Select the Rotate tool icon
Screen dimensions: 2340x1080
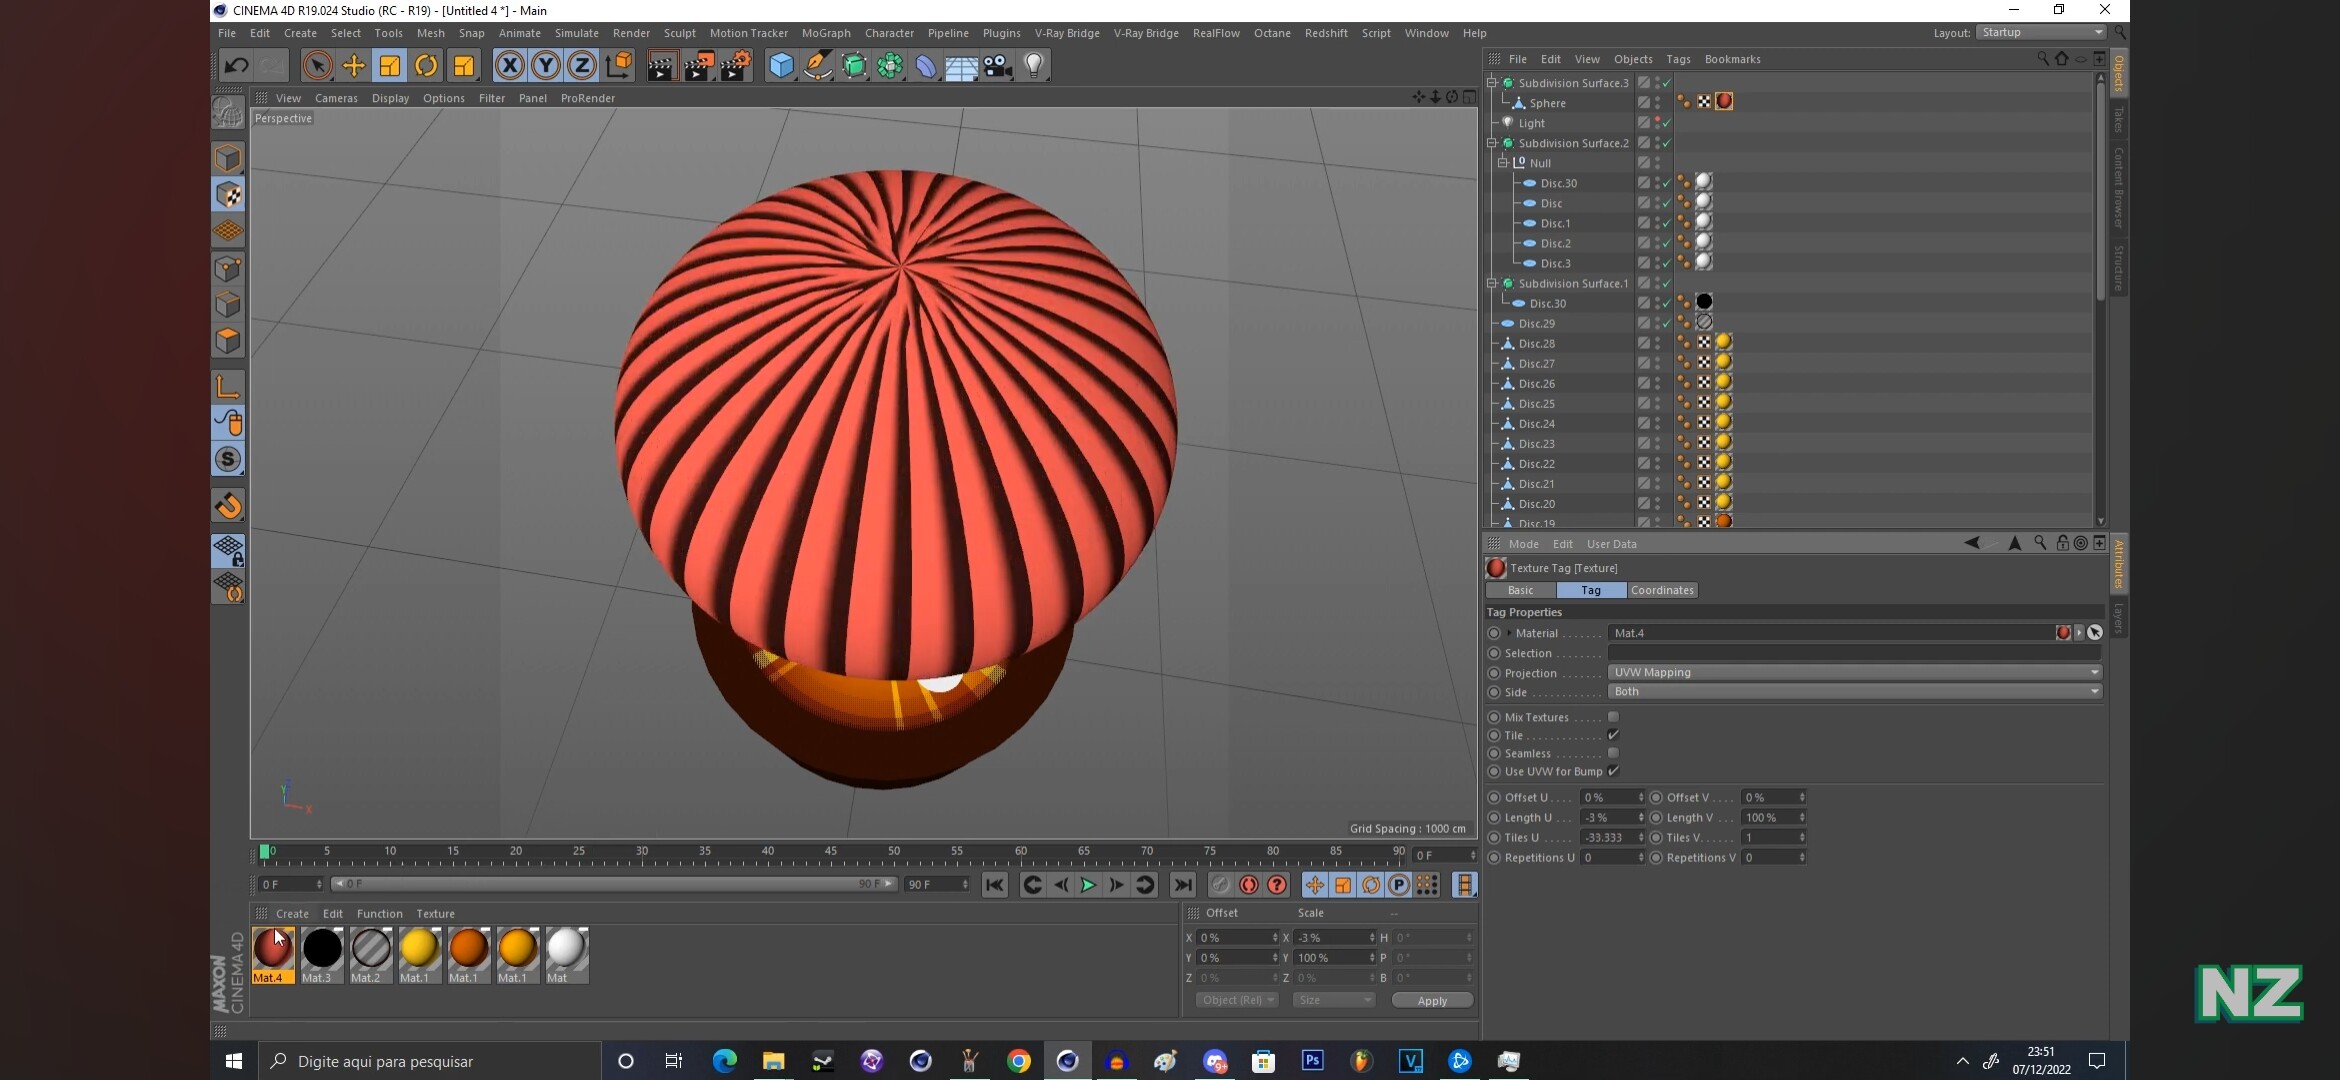(x=426, y=66)
